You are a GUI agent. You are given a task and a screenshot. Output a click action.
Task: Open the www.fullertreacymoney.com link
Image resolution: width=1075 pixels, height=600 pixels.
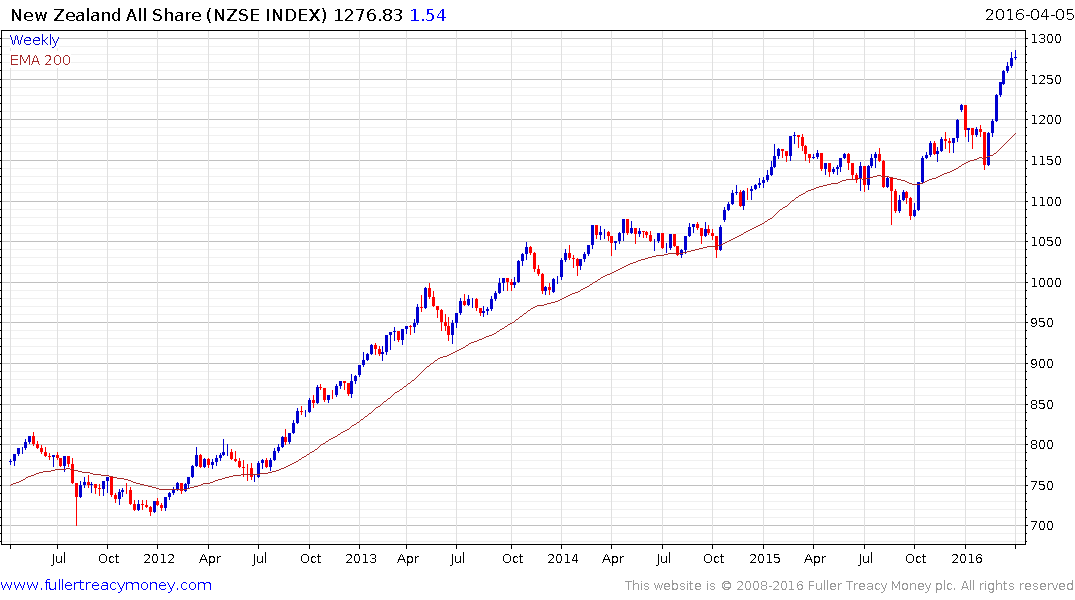[x=106, y=585]
